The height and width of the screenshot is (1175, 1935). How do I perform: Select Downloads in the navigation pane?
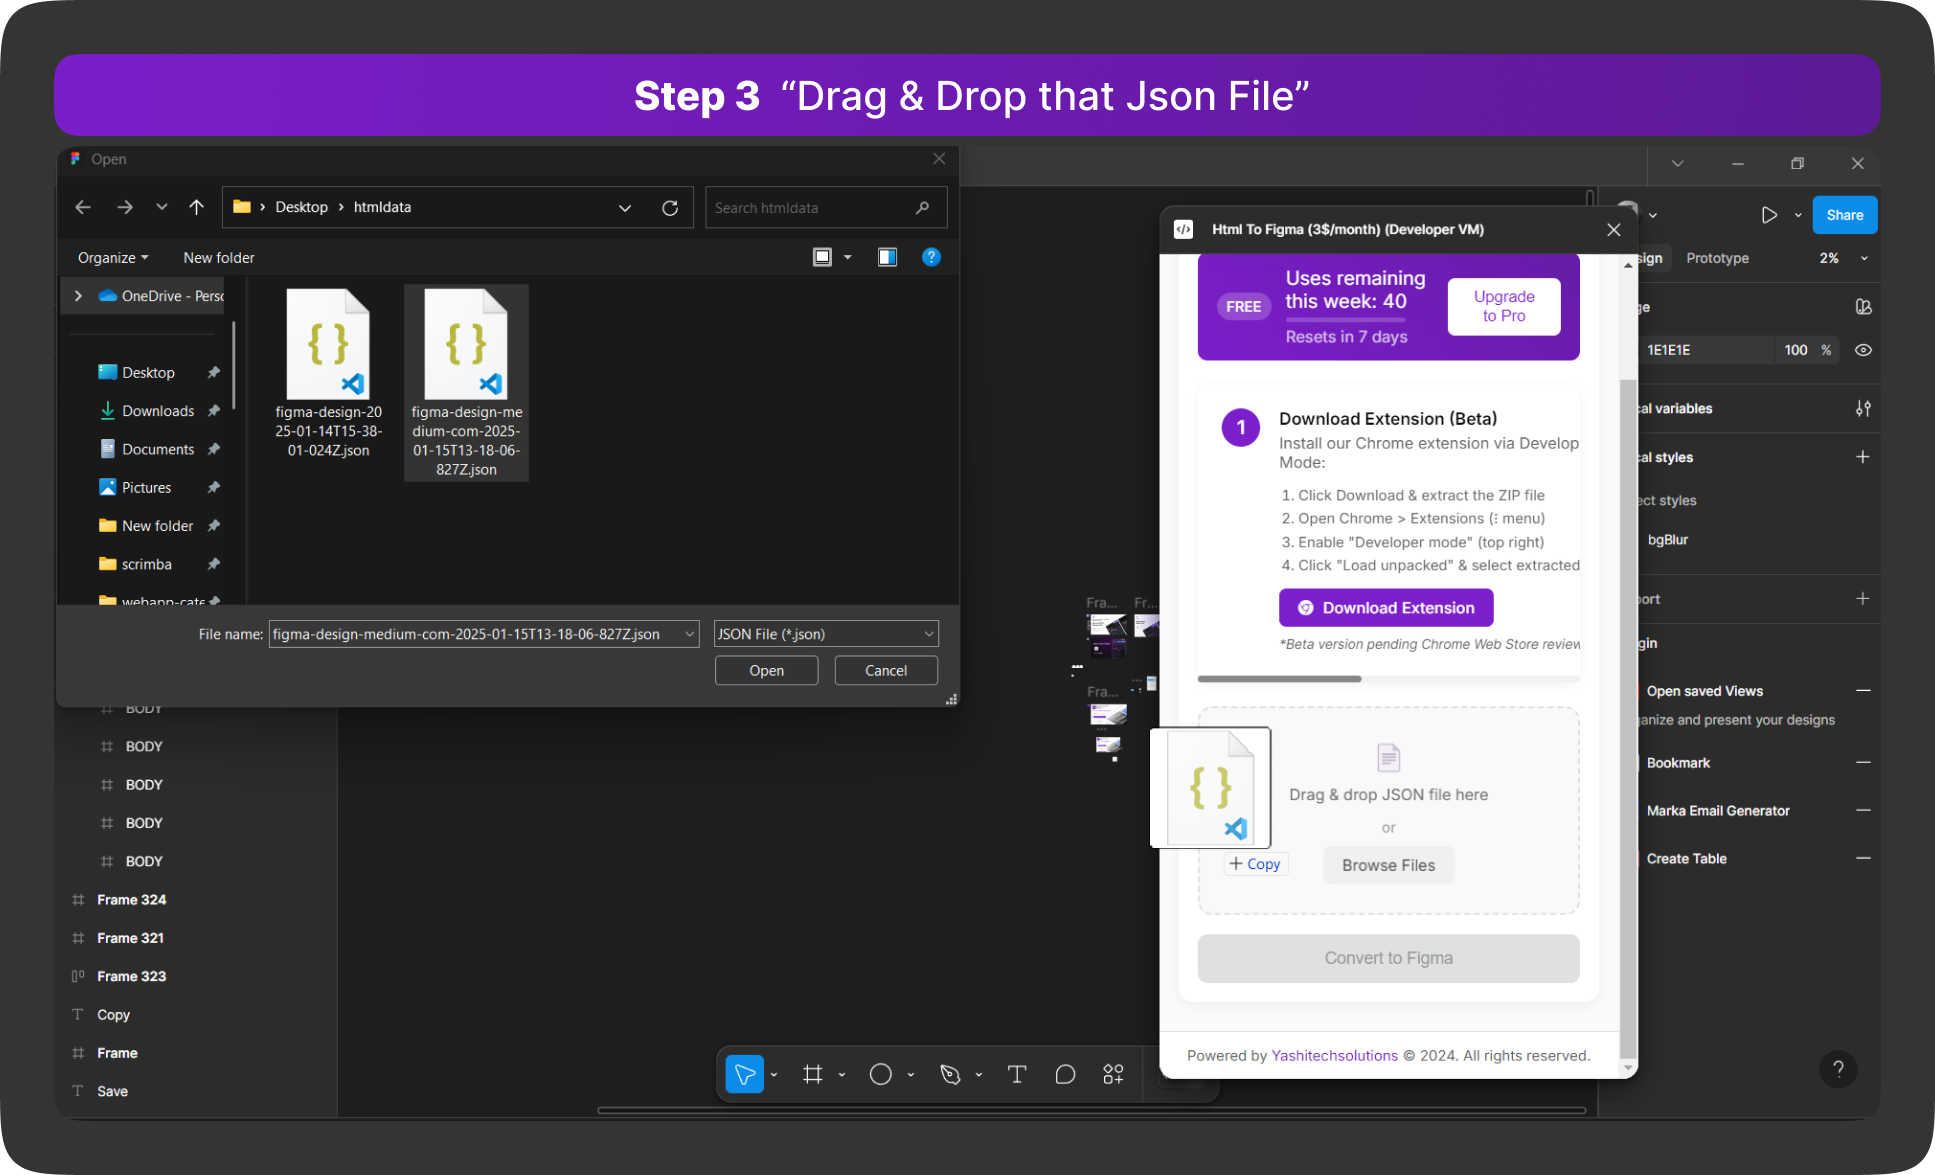click(x=158, y=411)
